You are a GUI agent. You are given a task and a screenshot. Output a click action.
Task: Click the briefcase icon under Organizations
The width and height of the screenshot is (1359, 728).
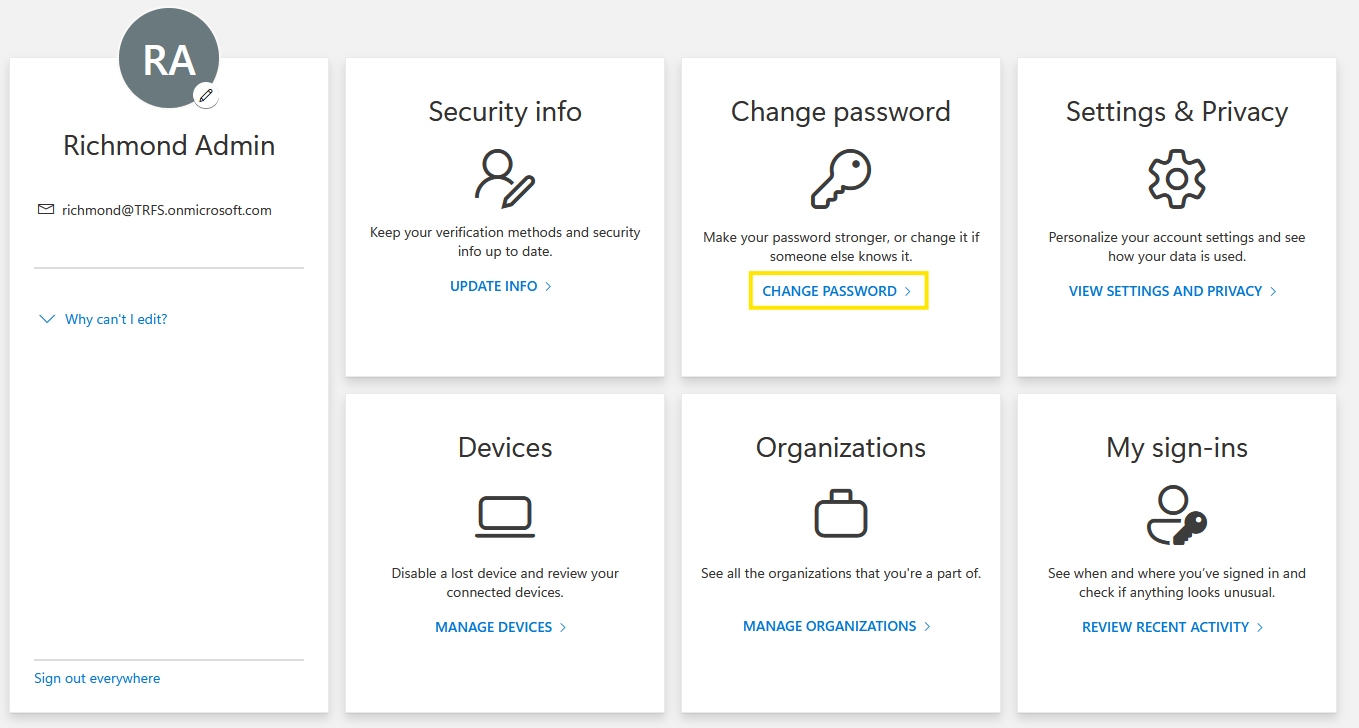840,514
